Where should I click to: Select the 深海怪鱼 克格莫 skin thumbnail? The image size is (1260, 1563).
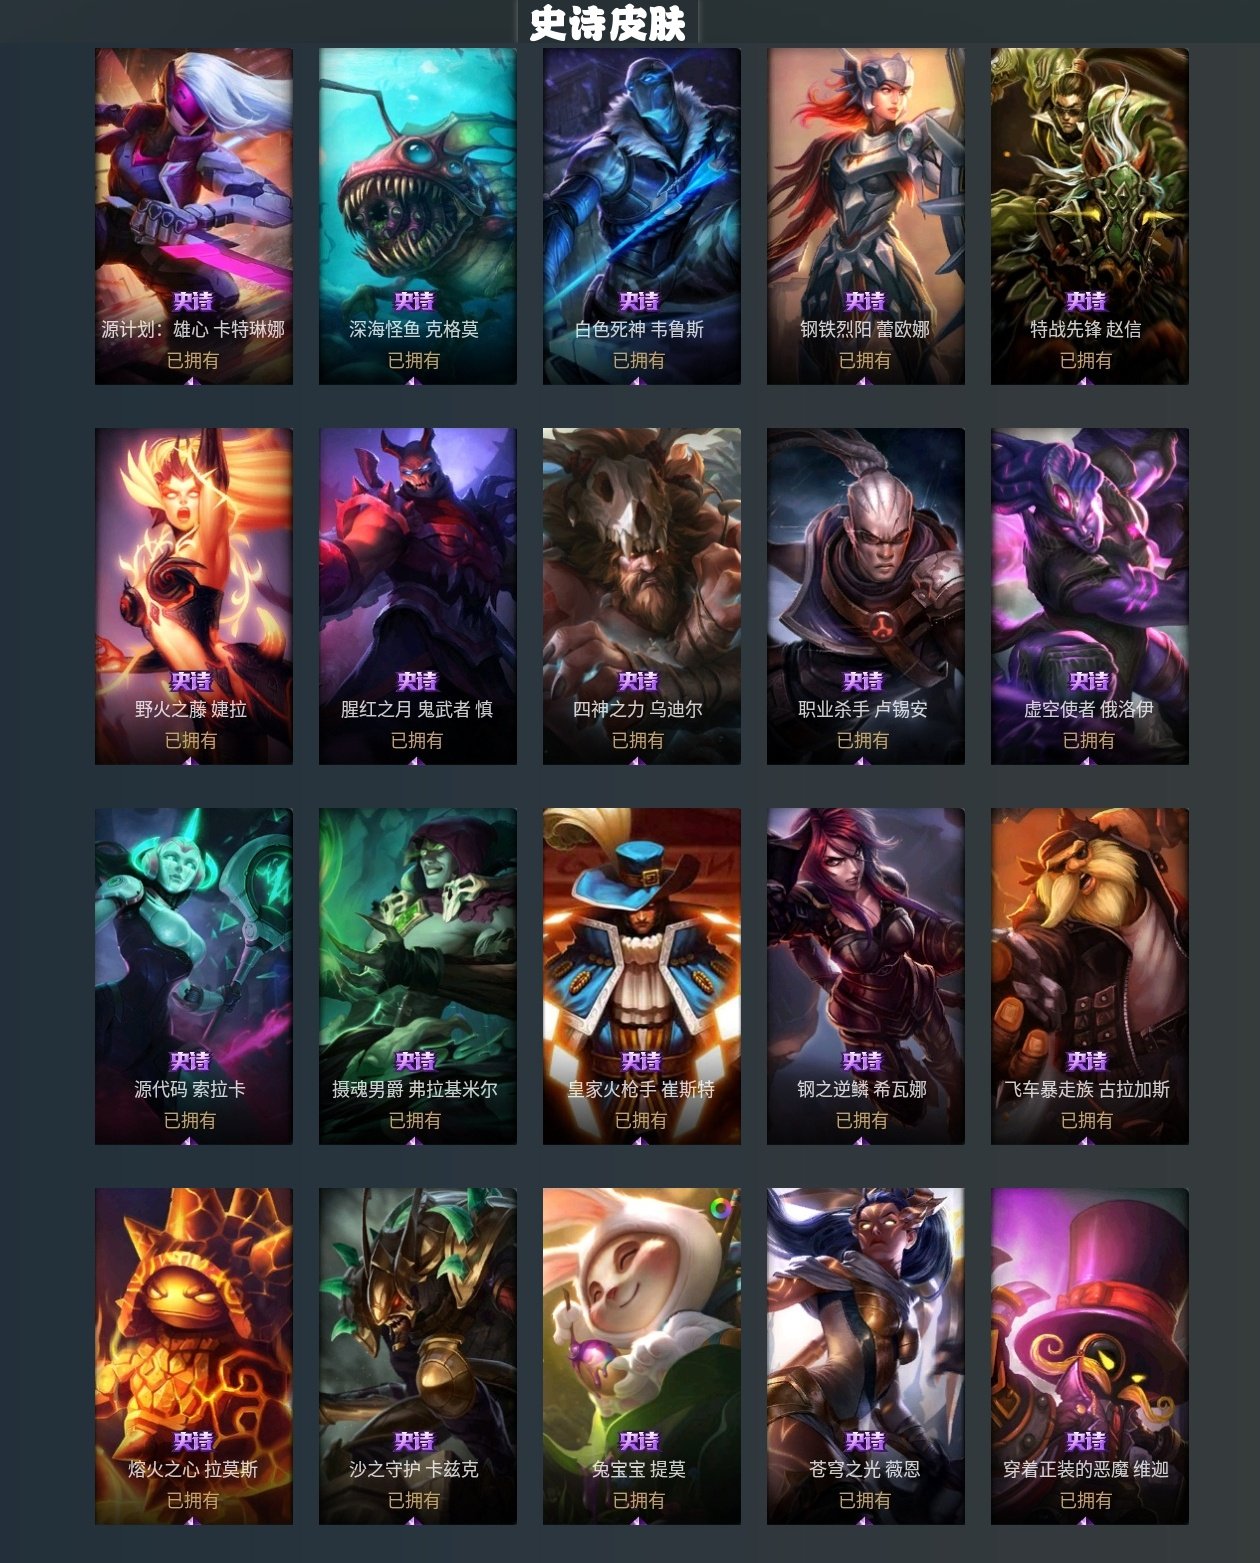418,216
